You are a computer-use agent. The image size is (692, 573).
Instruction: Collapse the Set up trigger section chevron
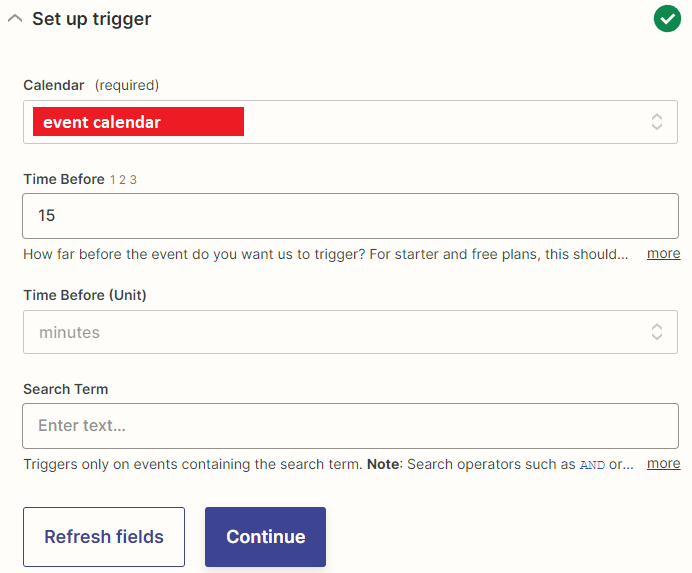[x=15, y=19]
